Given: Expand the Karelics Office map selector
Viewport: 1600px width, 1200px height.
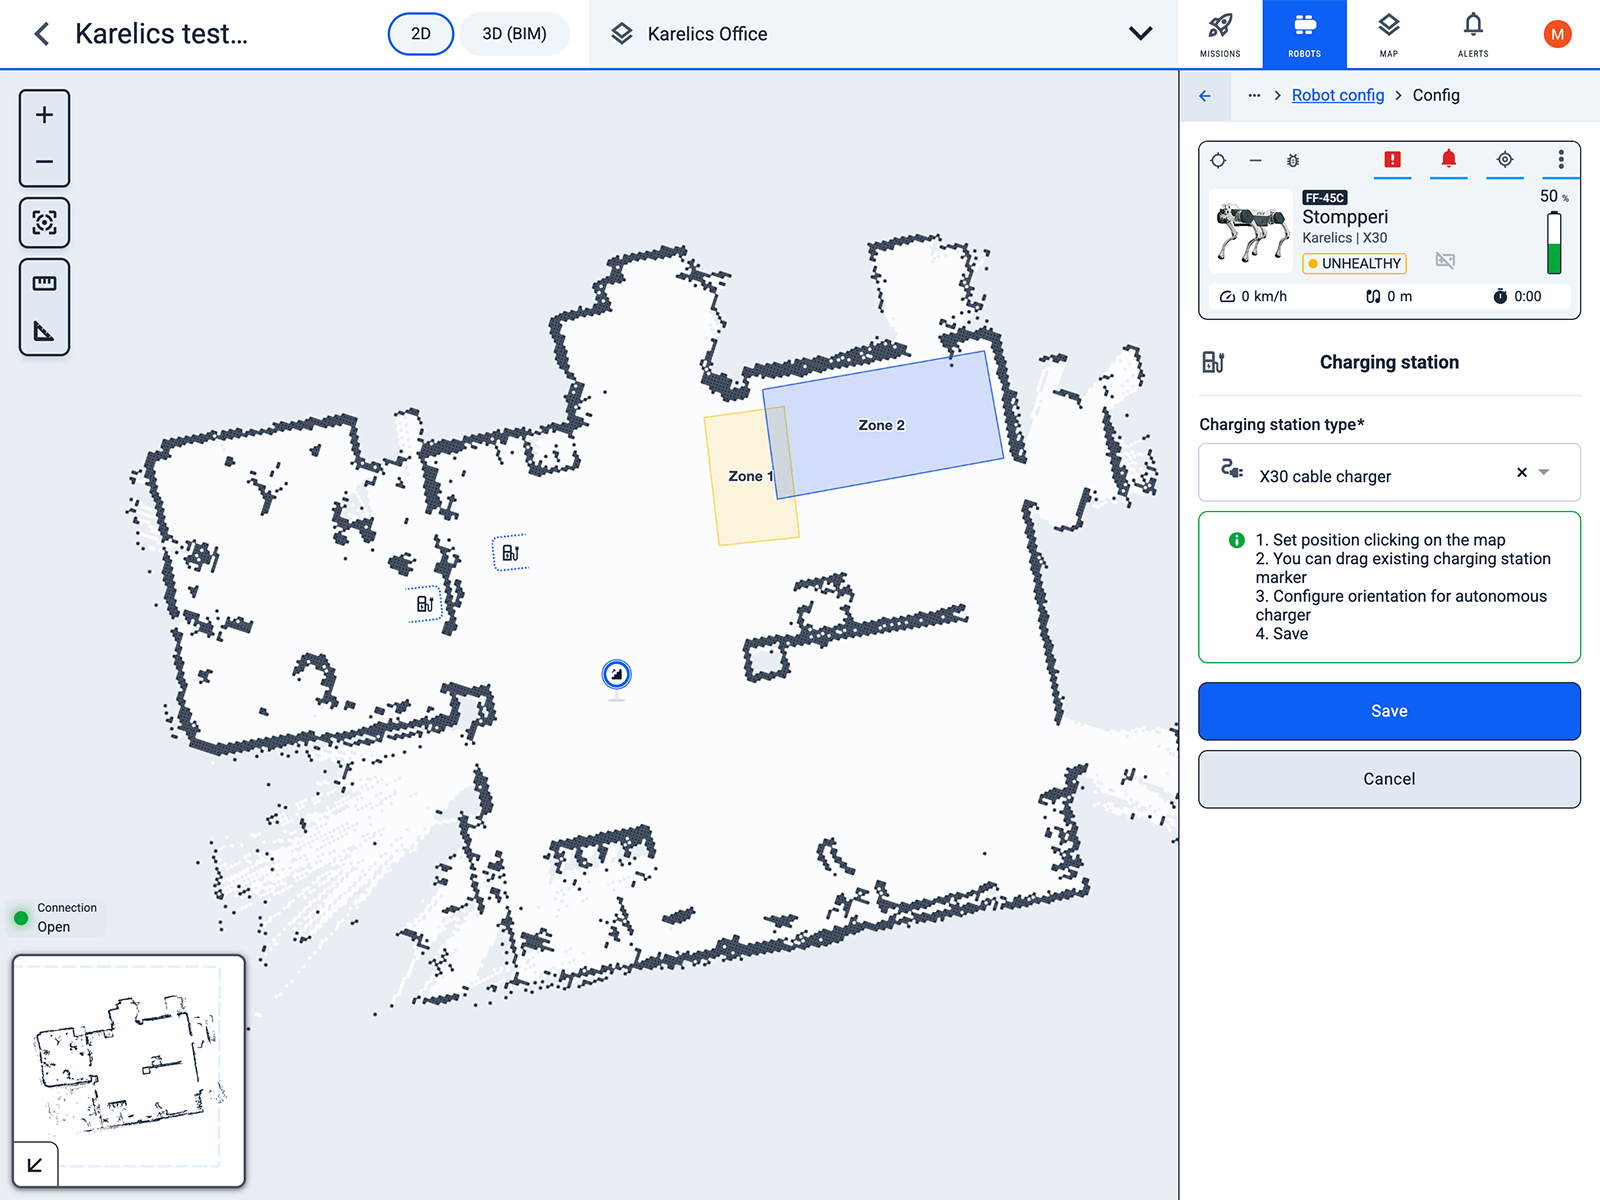Looking at the screenshot, I should [1140, 34].
